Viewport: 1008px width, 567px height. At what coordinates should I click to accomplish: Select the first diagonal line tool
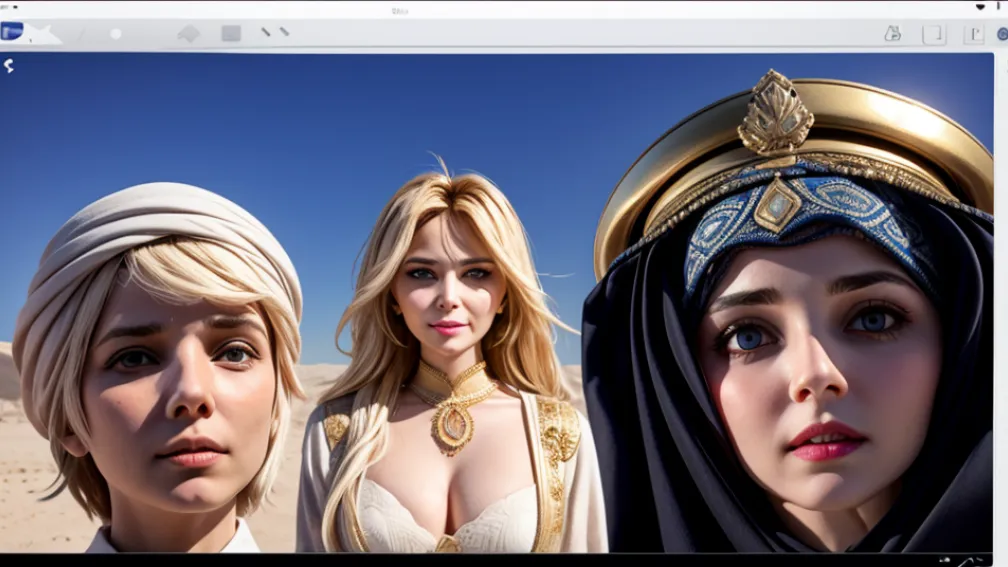click(x=266, y=32)
